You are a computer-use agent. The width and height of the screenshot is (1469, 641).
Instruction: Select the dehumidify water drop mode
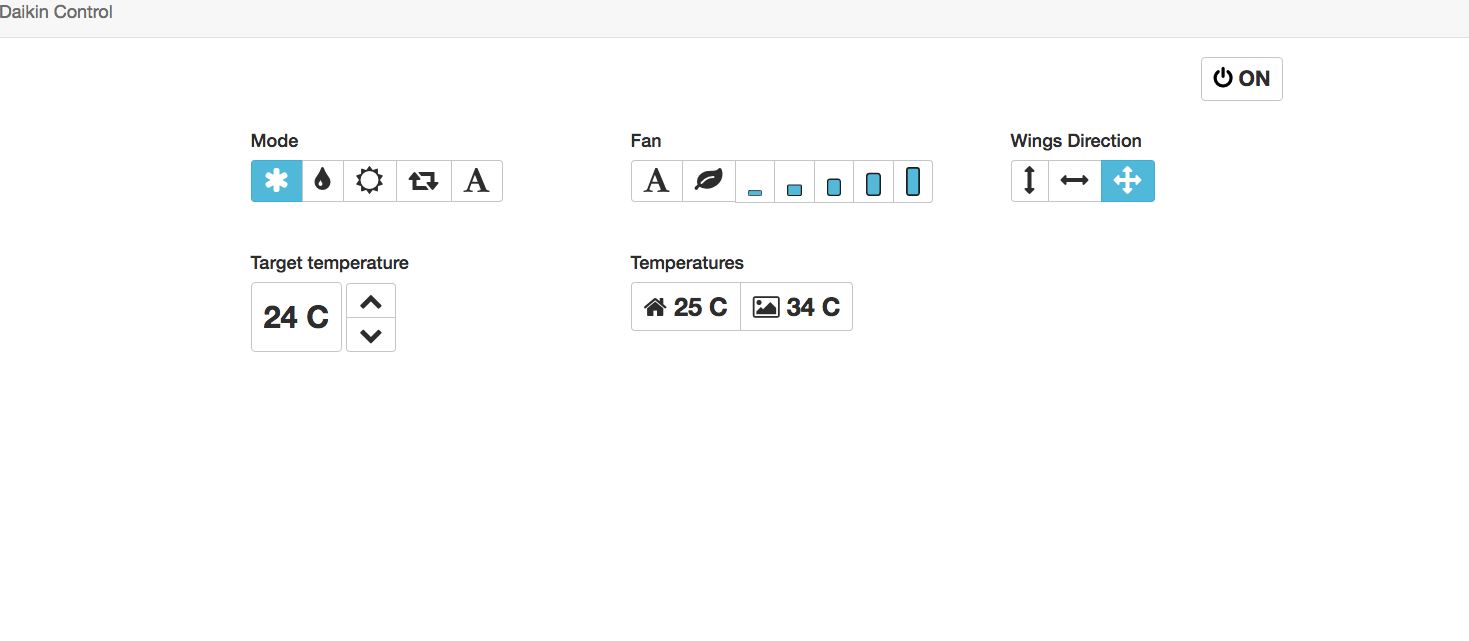[322, 181]
